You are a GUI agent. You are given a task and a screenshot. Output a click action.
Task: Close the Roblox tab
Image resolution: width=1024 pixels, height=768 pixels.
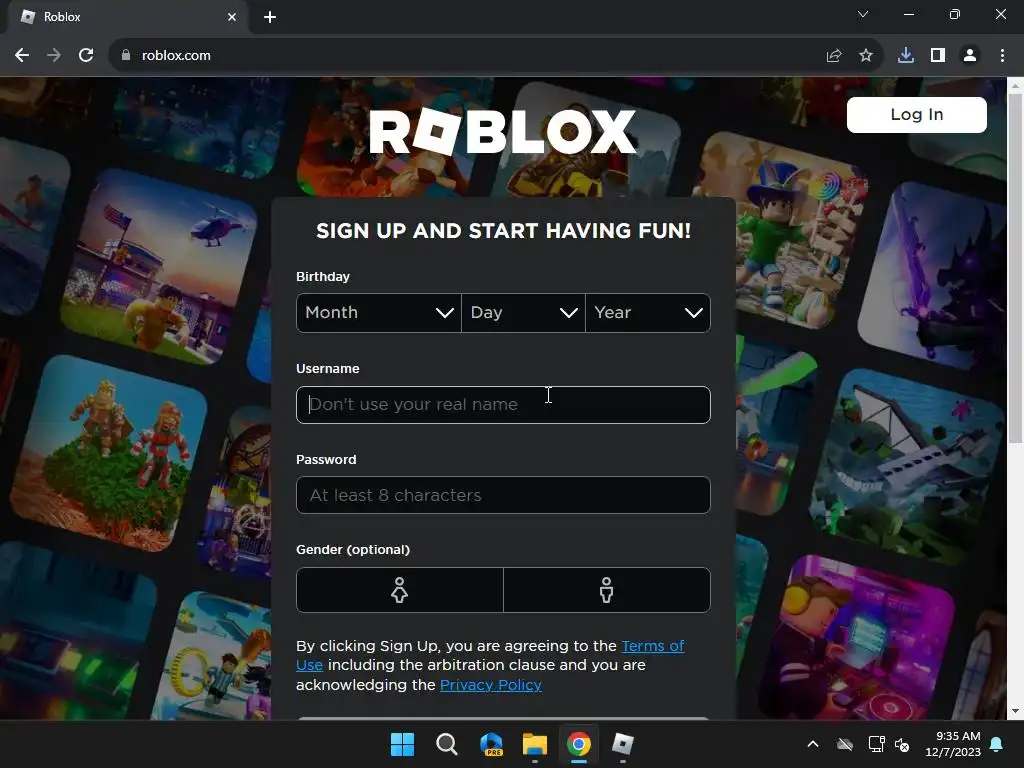[x=232, y=17]
